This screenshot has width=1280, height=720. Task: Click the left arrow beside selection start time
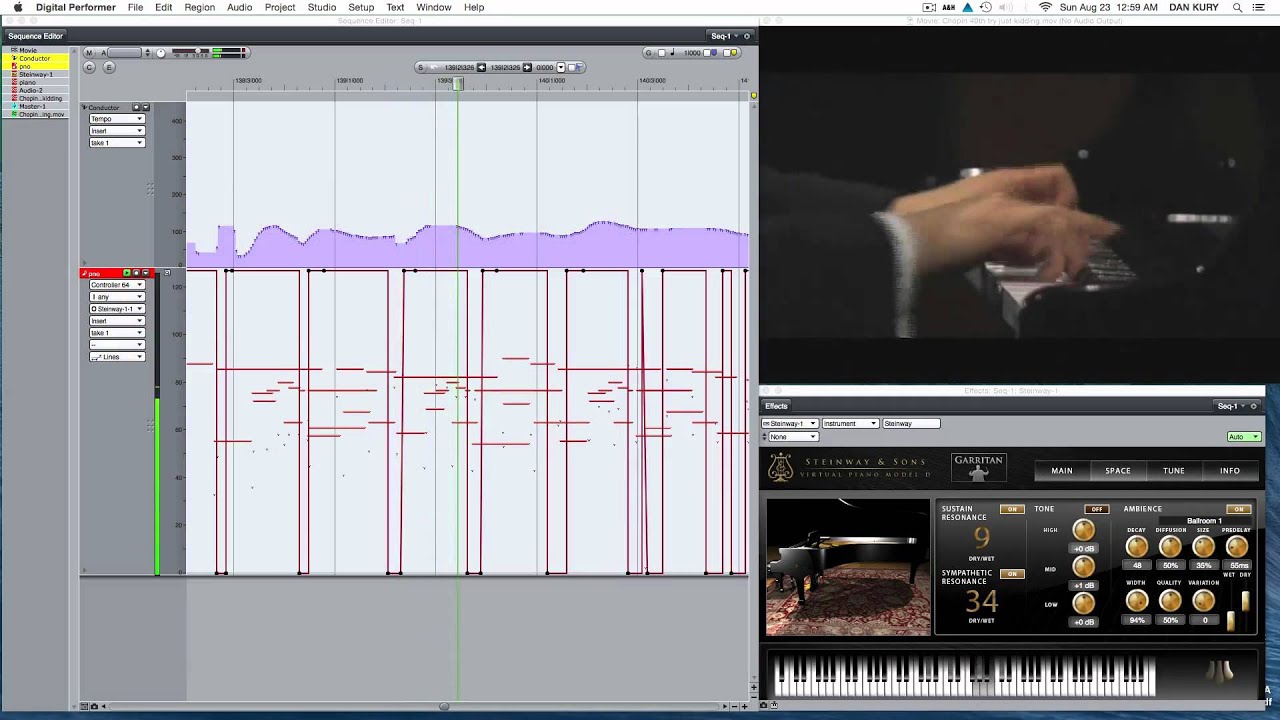pos(481,67)
